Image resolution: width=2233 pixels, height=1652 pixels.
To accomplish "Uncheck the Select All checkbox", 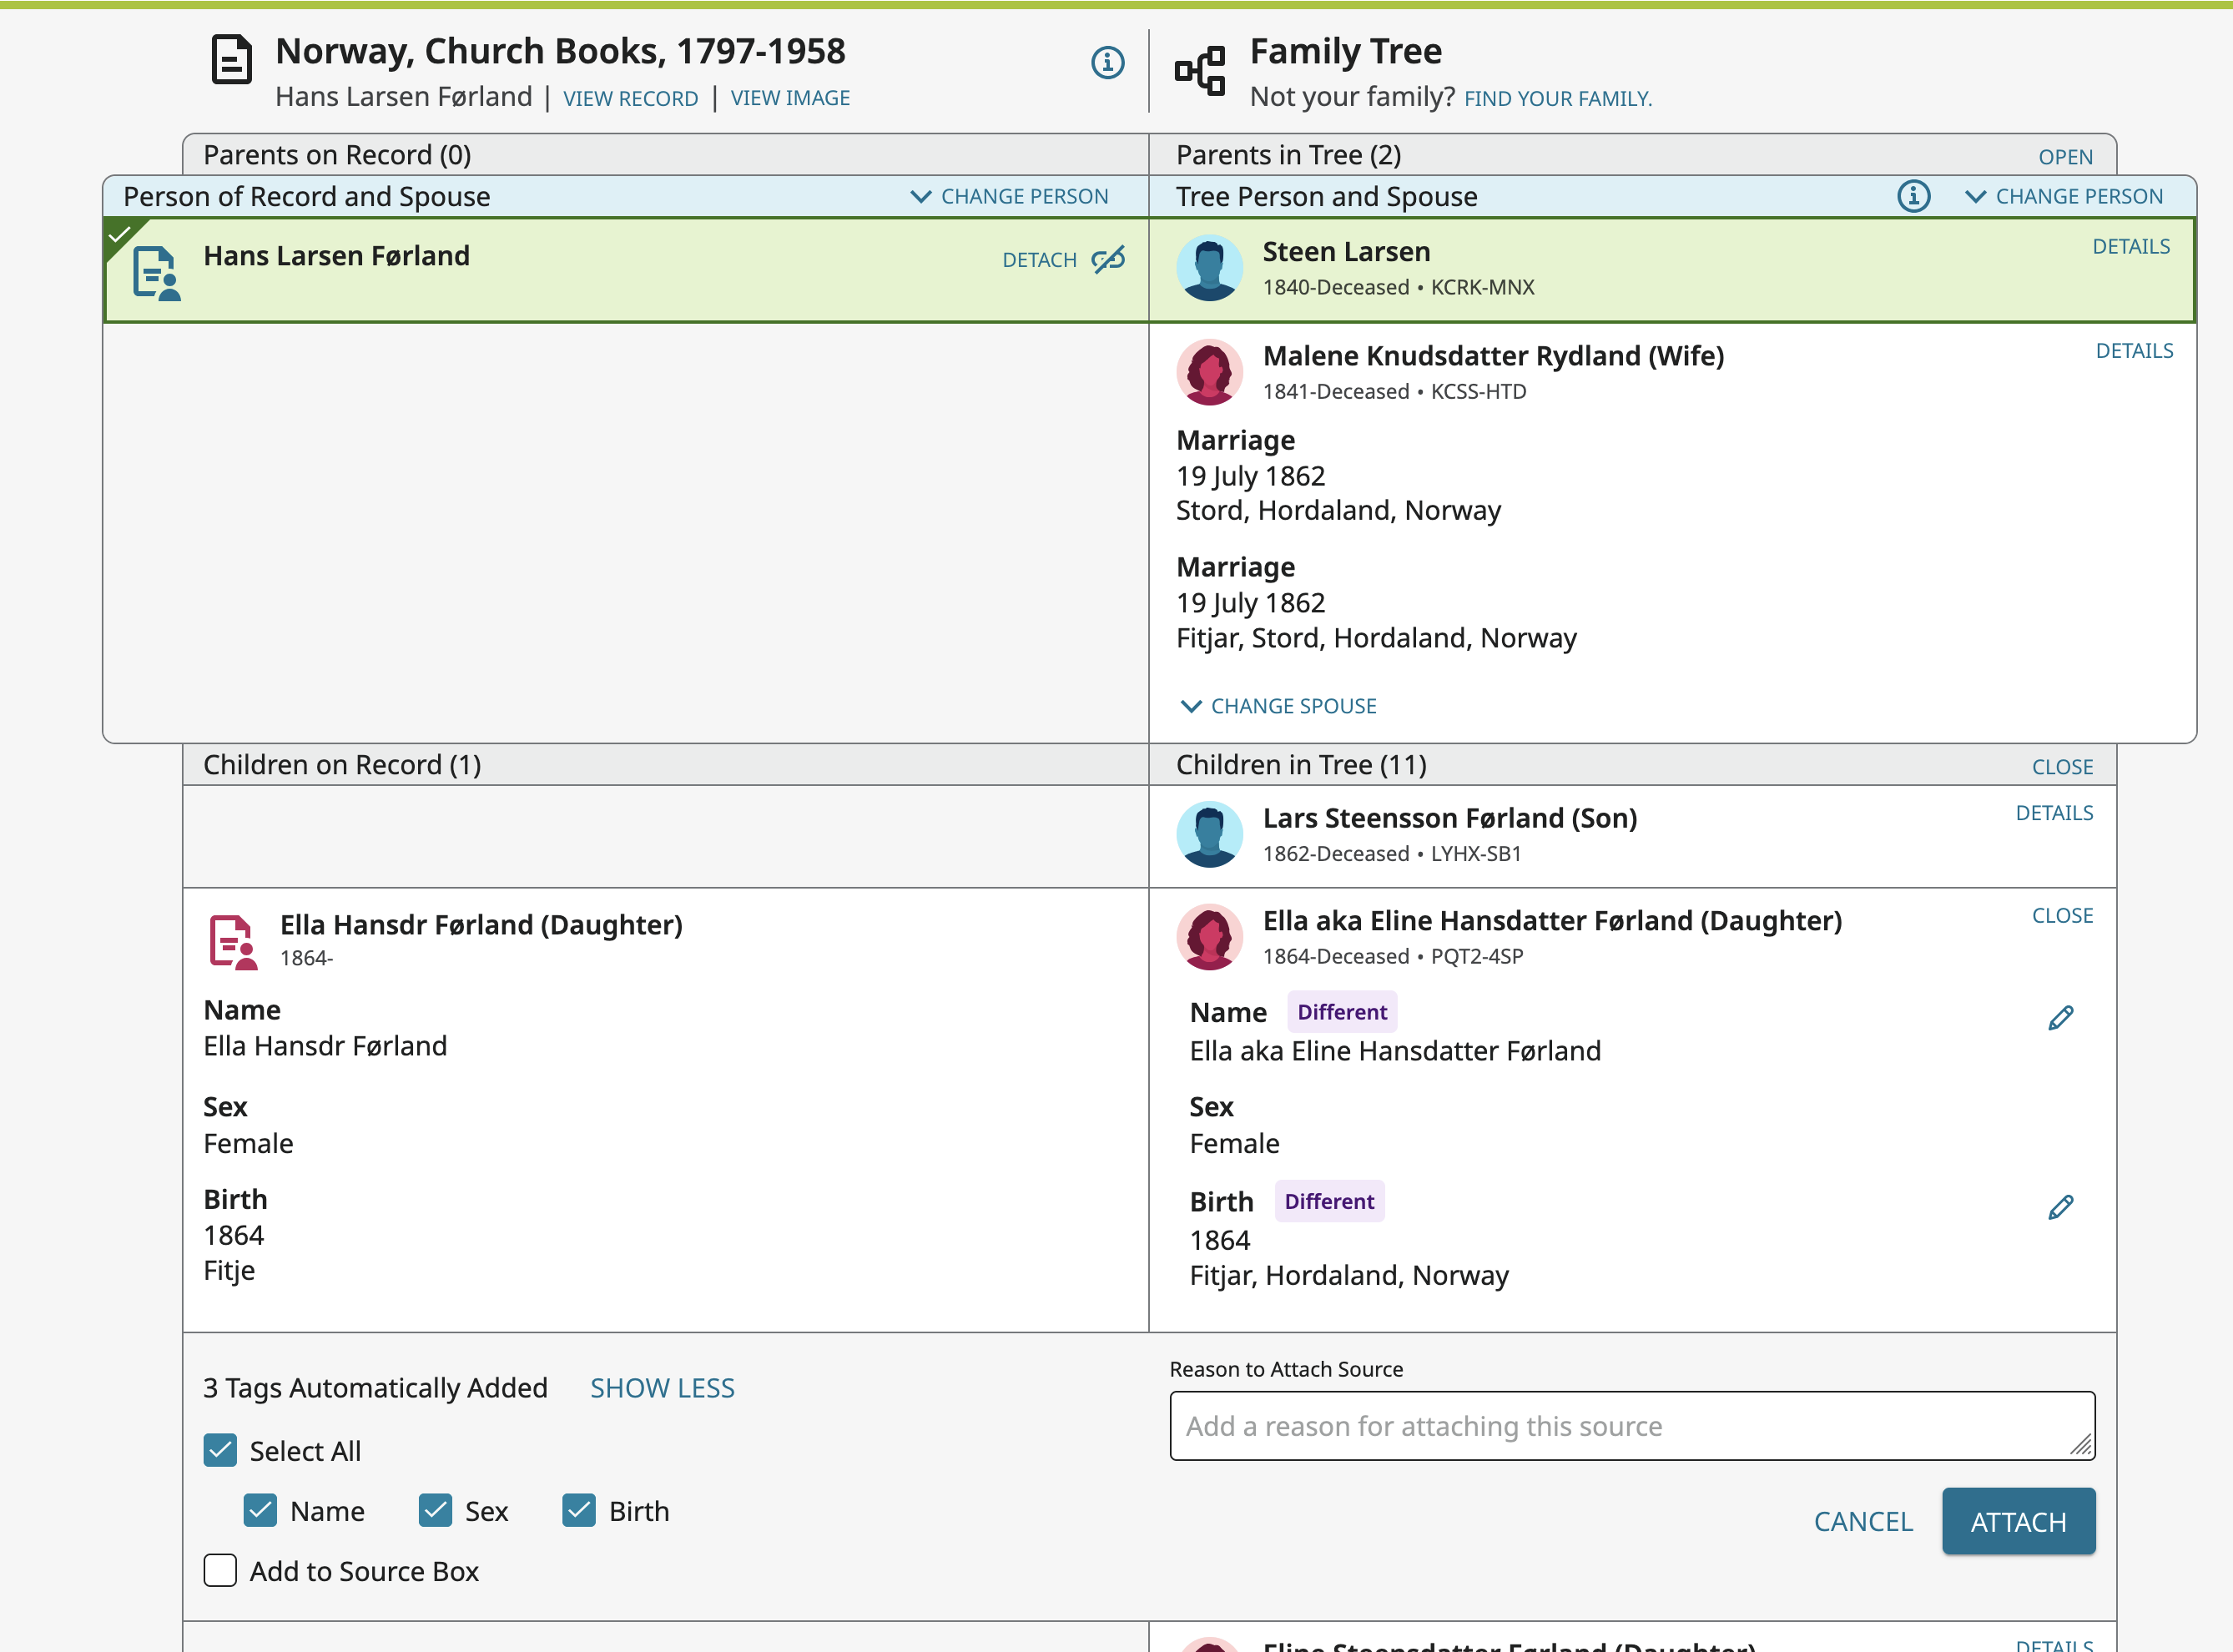I will click(220, 1450).
